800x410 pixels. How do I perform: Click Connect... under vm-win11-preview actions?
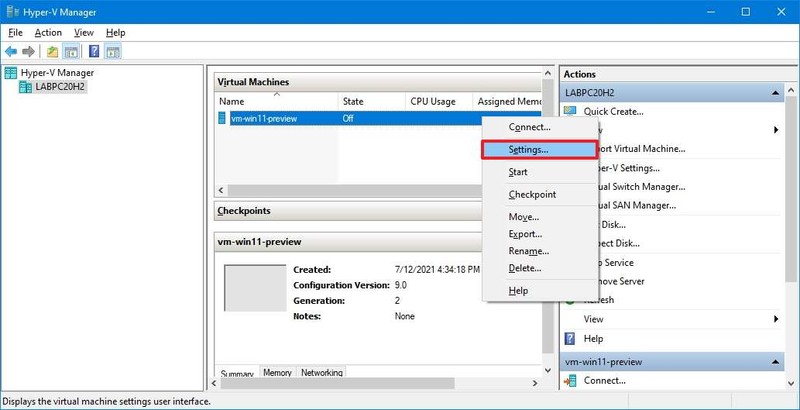point(605,380)
